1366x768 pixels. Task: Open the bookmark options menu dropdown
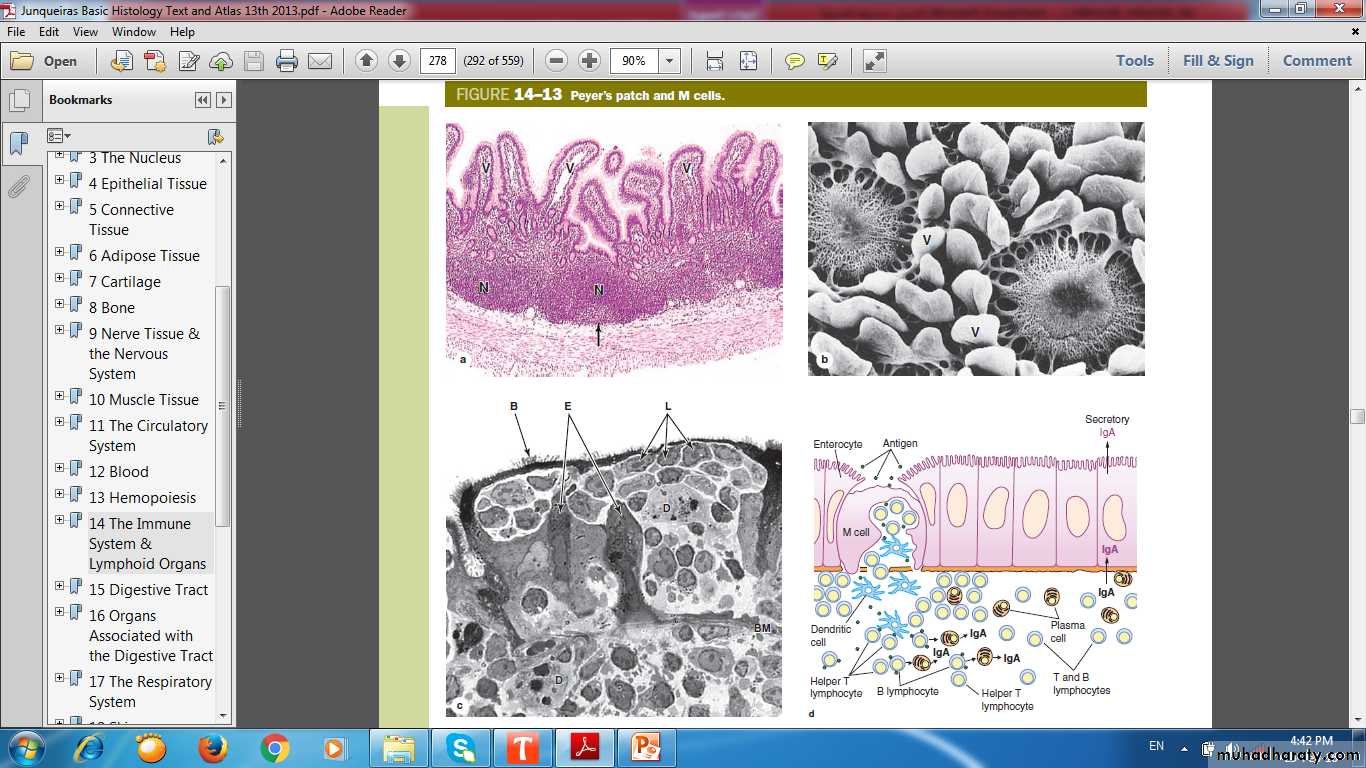click(x=59, y=136)
